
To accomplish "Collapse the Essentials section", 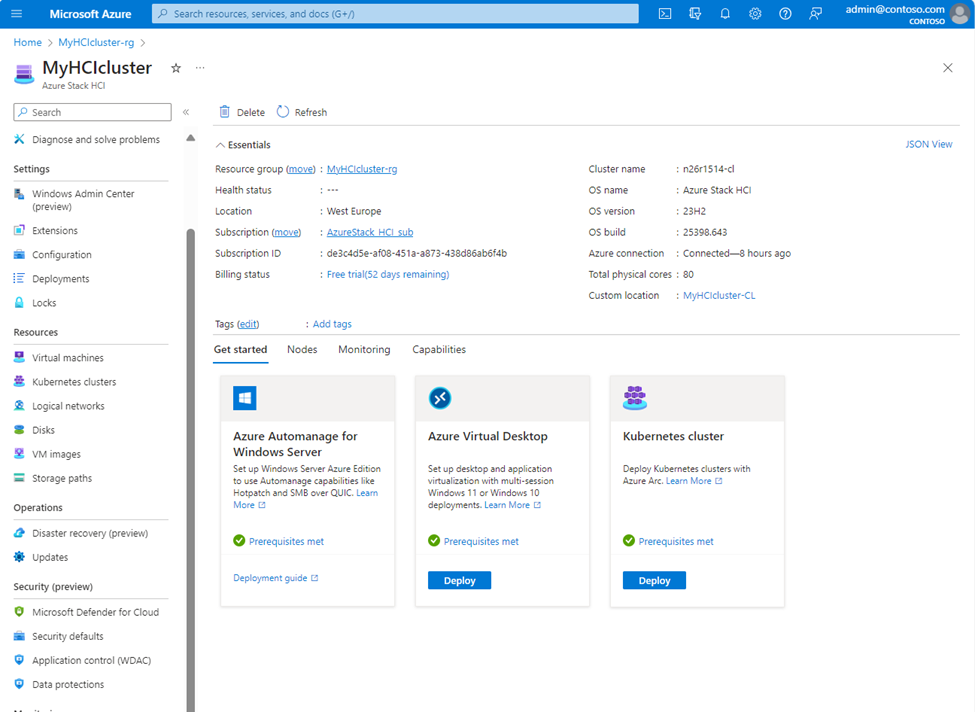I will click(x=220, y=145).
